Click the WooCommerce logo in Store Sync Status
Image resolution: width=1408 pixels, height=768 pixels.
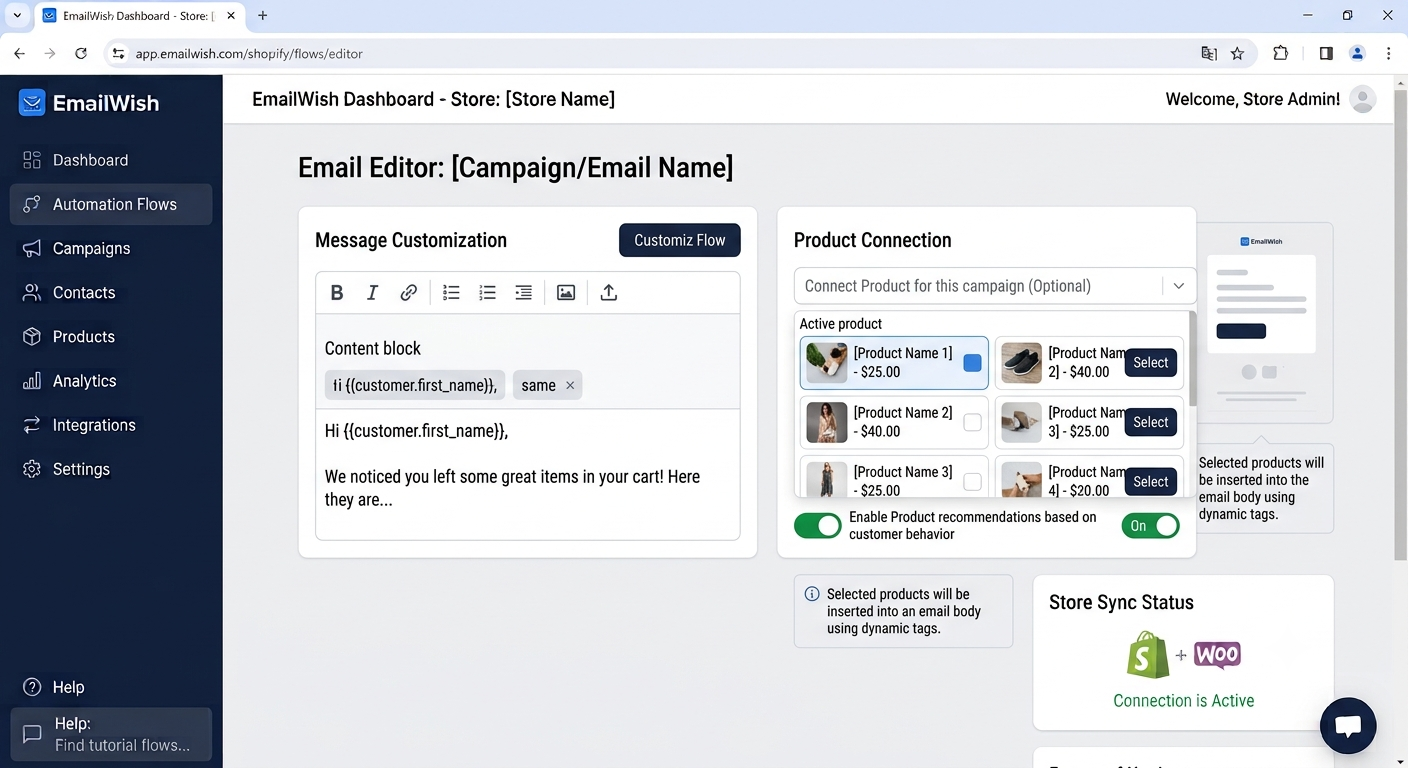tap(1217, 655)
